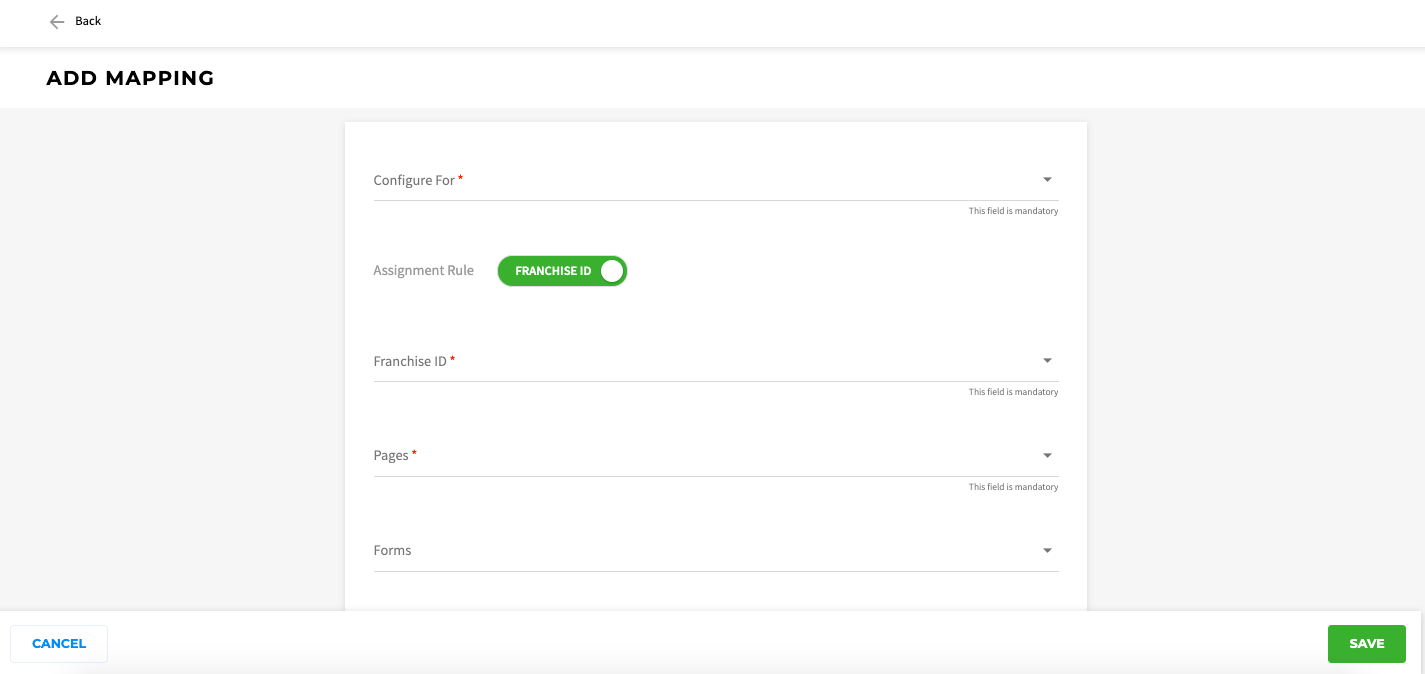The height and width of the screenshot is (674, 1425).
Task: Open the Forms select field
Action: pyautogui.click(x=700, y=552)
